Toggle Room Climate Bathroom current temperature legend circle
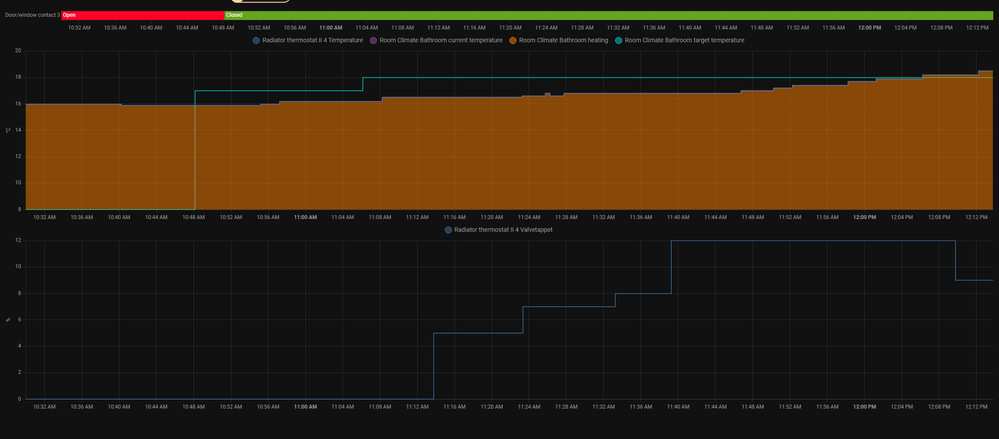Image resolution: width=999 pixels, height=439 pixels. pyautogui.click(x=374, y=40)
